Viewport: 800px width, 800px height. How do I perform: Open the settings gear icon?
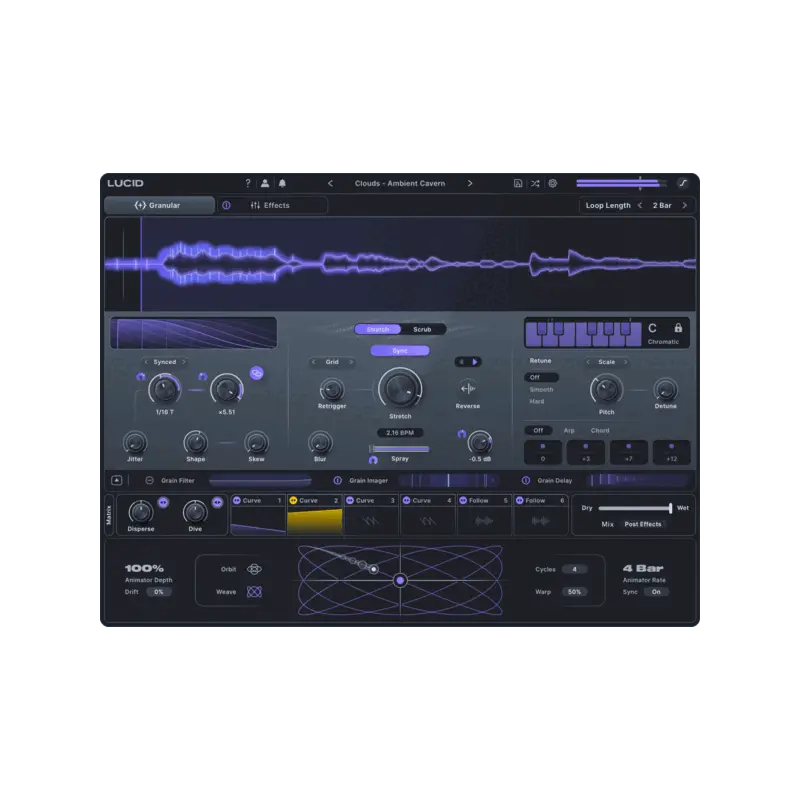click(553, 183)
